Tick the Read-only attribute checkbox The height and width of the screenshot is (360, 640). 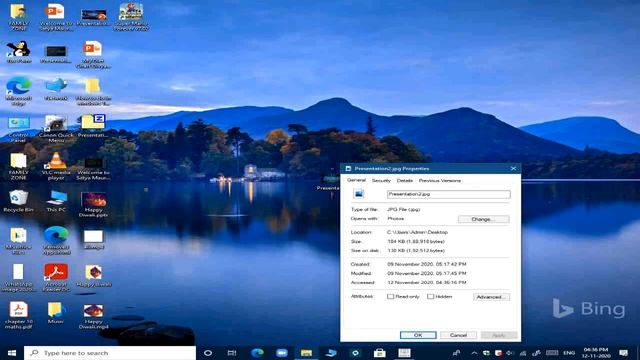point(391,296)
